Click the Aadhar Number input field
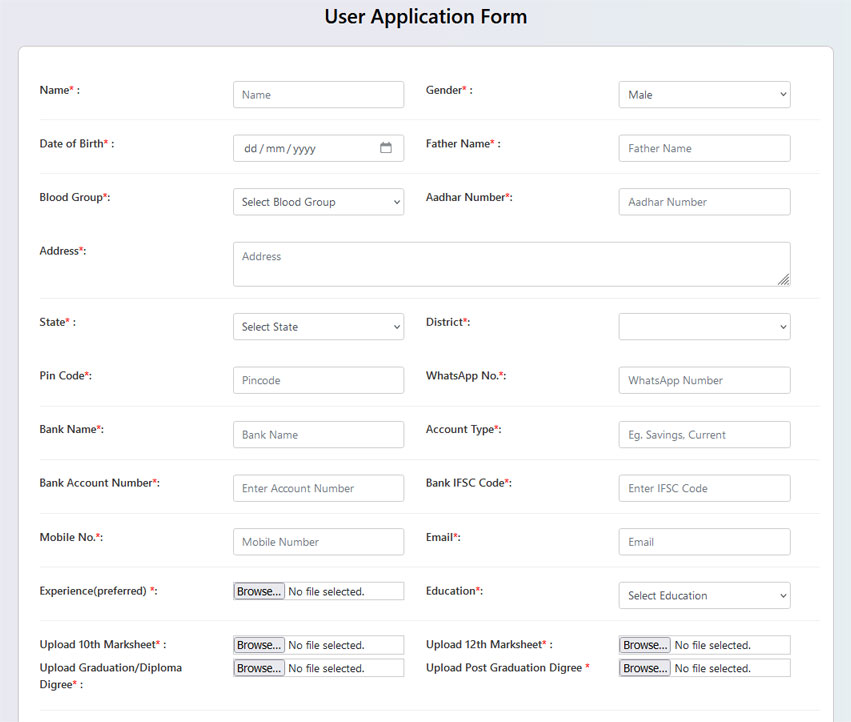Screen dimensions: 851x722 point(703,201)
